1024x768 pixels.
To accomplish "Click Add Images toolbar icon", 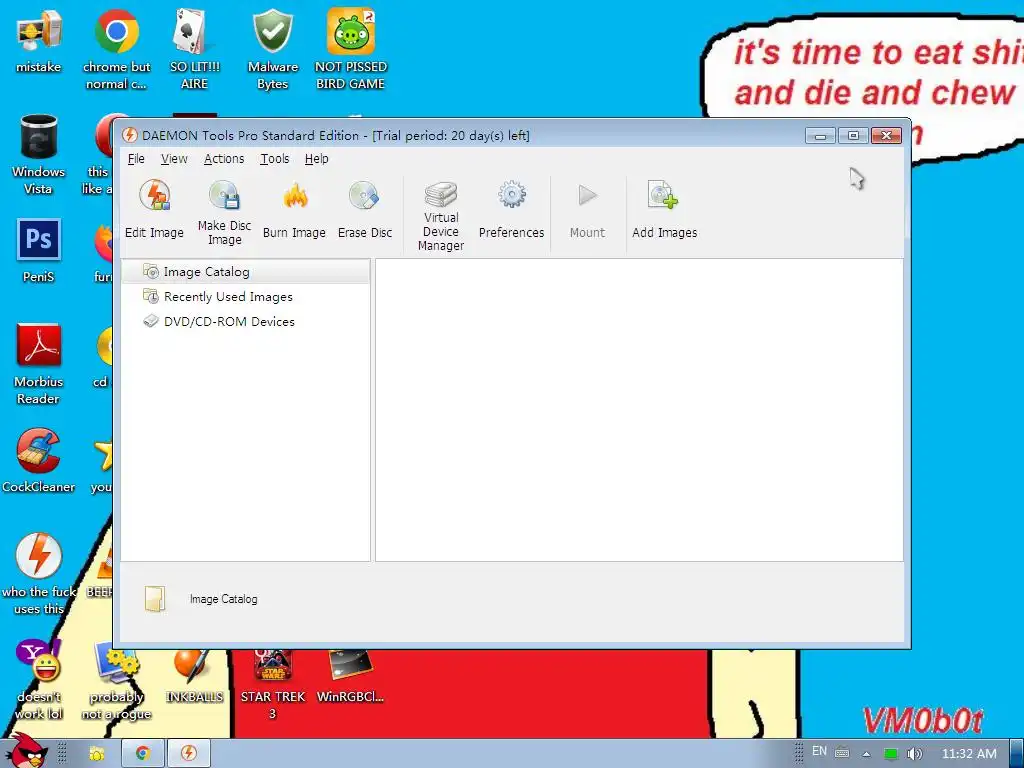I will click(663, 195).
